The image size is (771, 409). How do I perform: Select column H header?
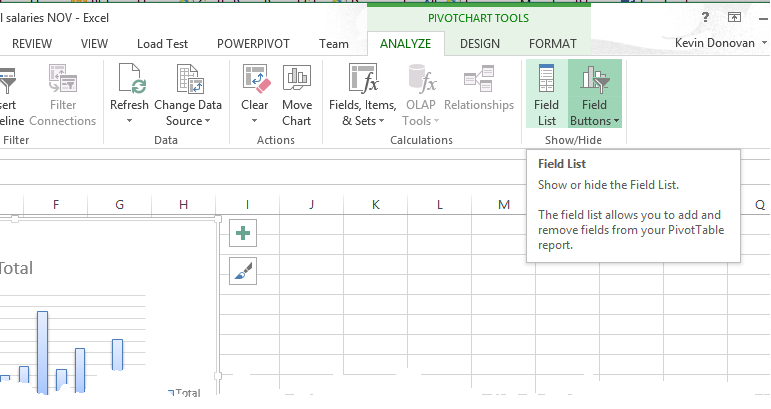[x=183, y=204]
